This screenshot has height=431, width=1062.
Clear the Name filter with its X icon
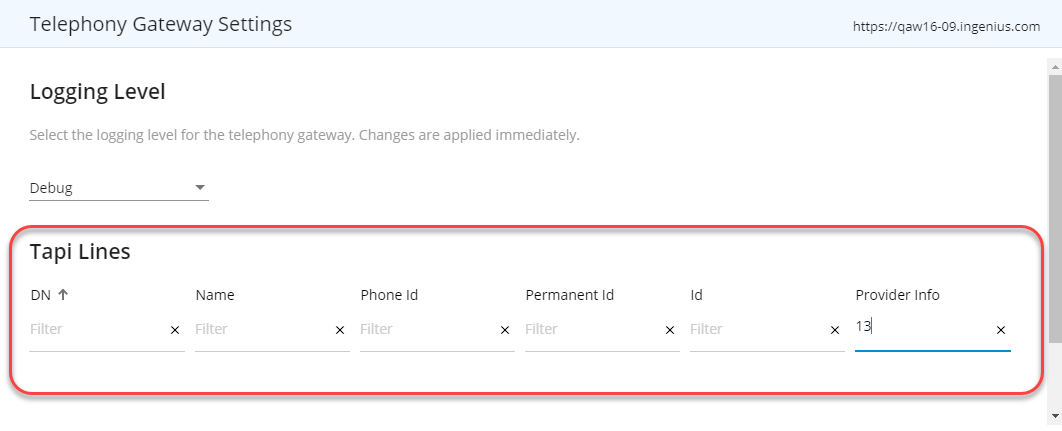pyautogui.click(x=340, y=330)
